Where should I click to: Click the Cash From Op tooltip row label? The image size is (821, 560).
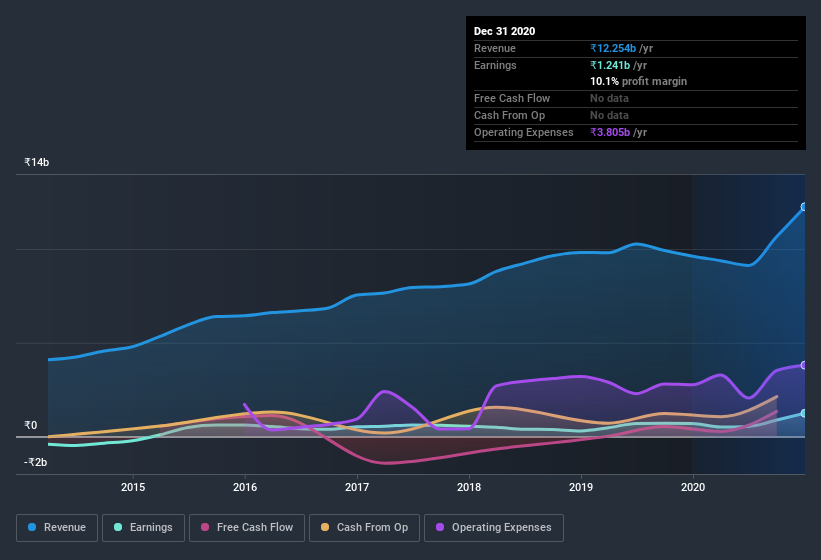tap(509, 115)
